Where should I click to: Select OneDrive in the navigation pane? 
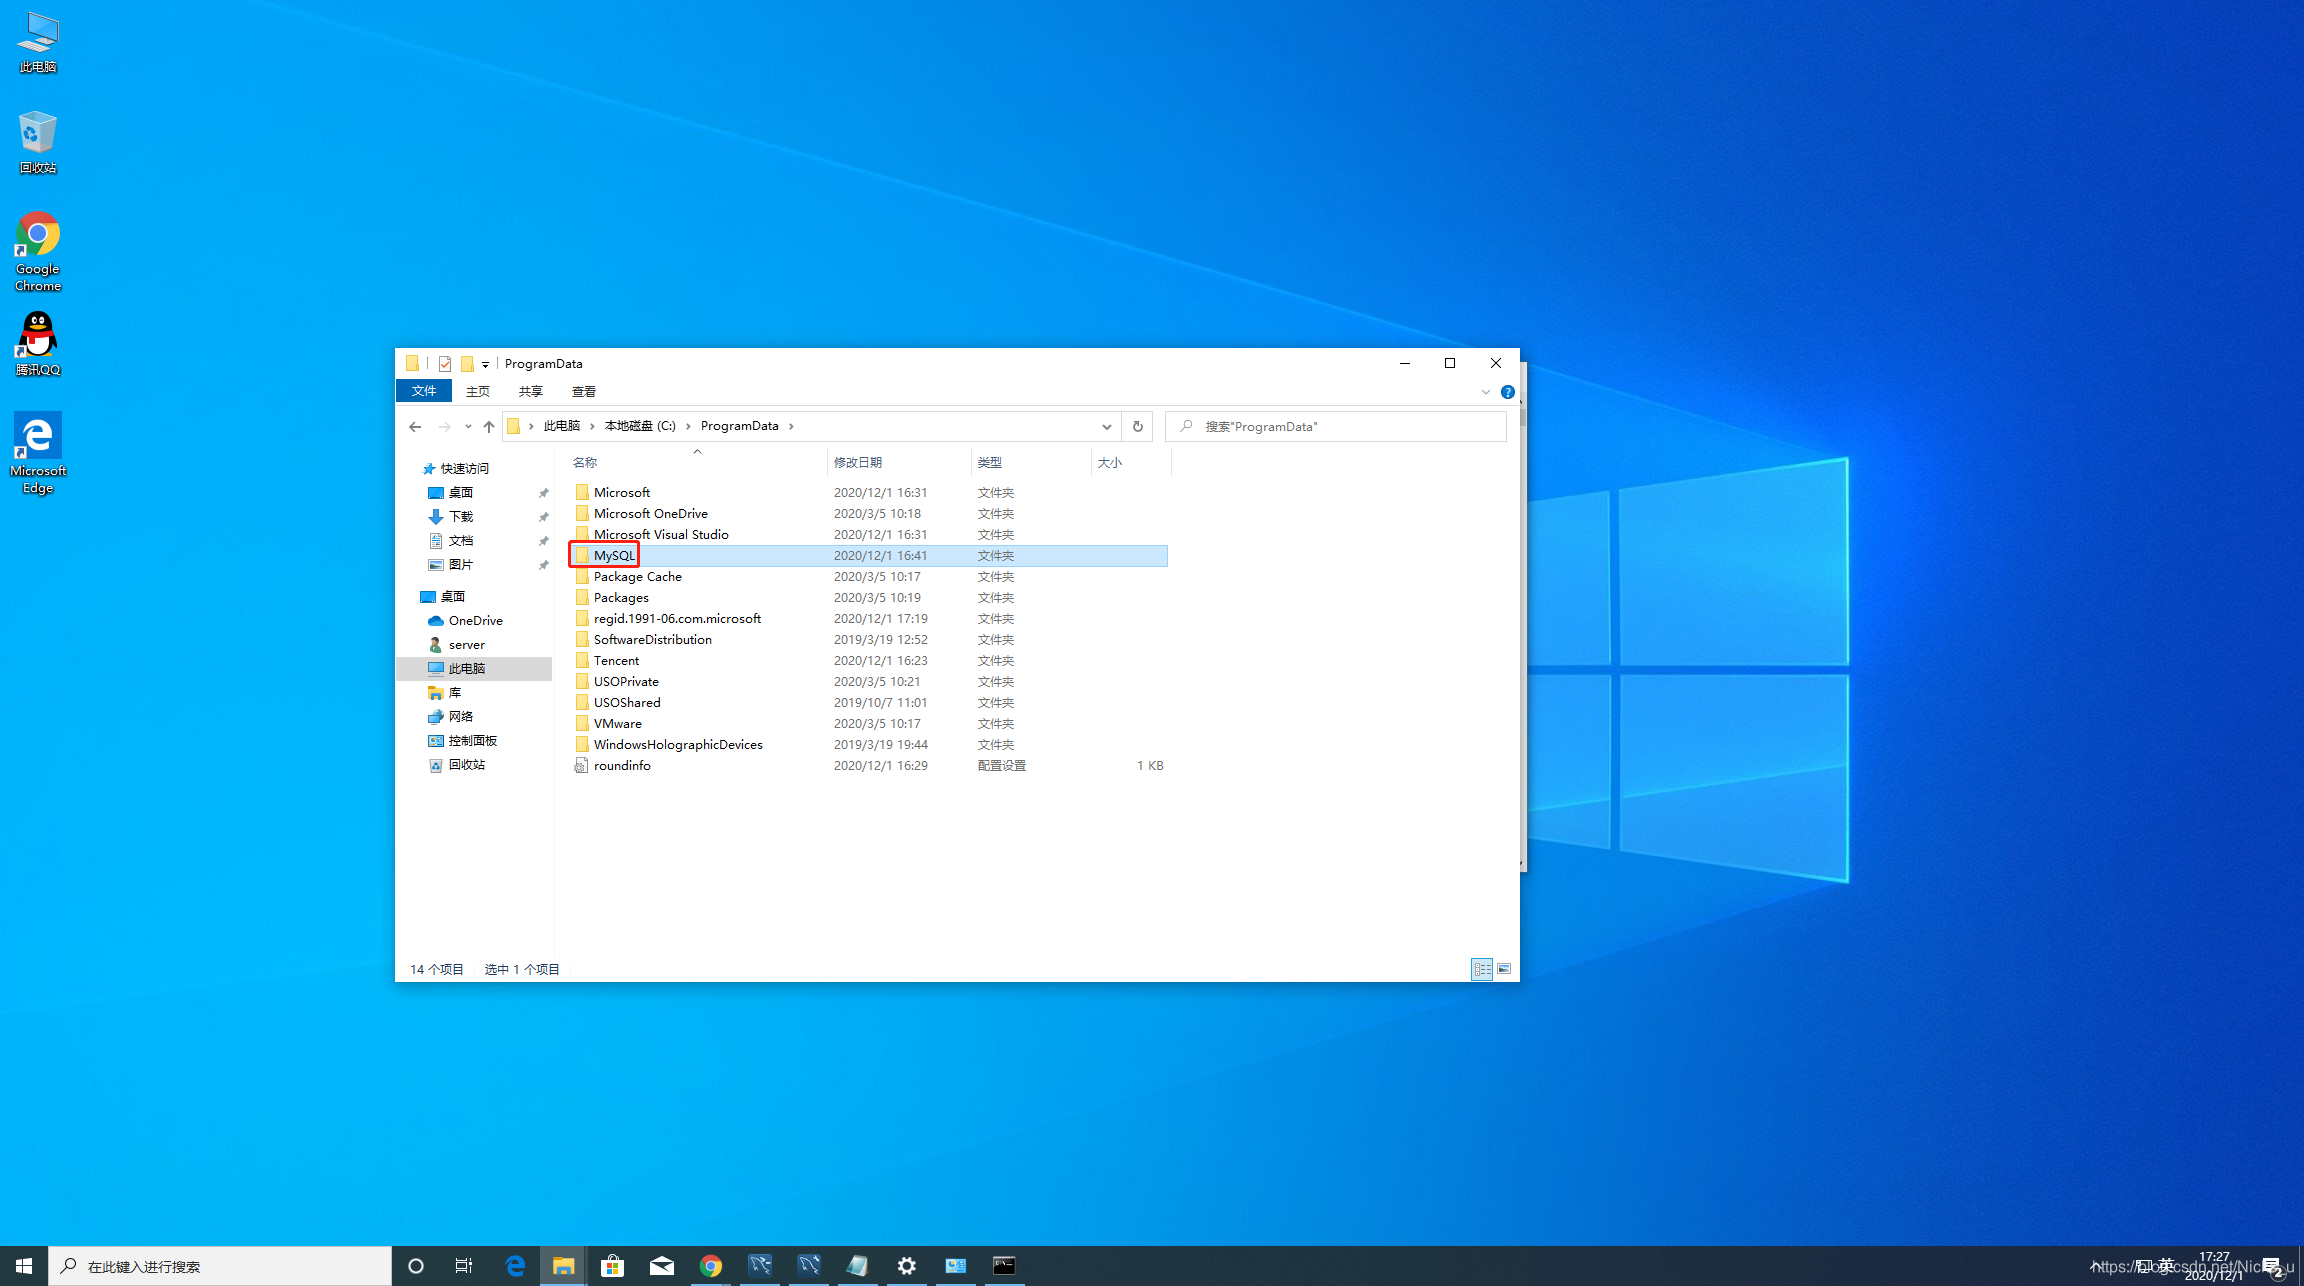pos(475,620)
